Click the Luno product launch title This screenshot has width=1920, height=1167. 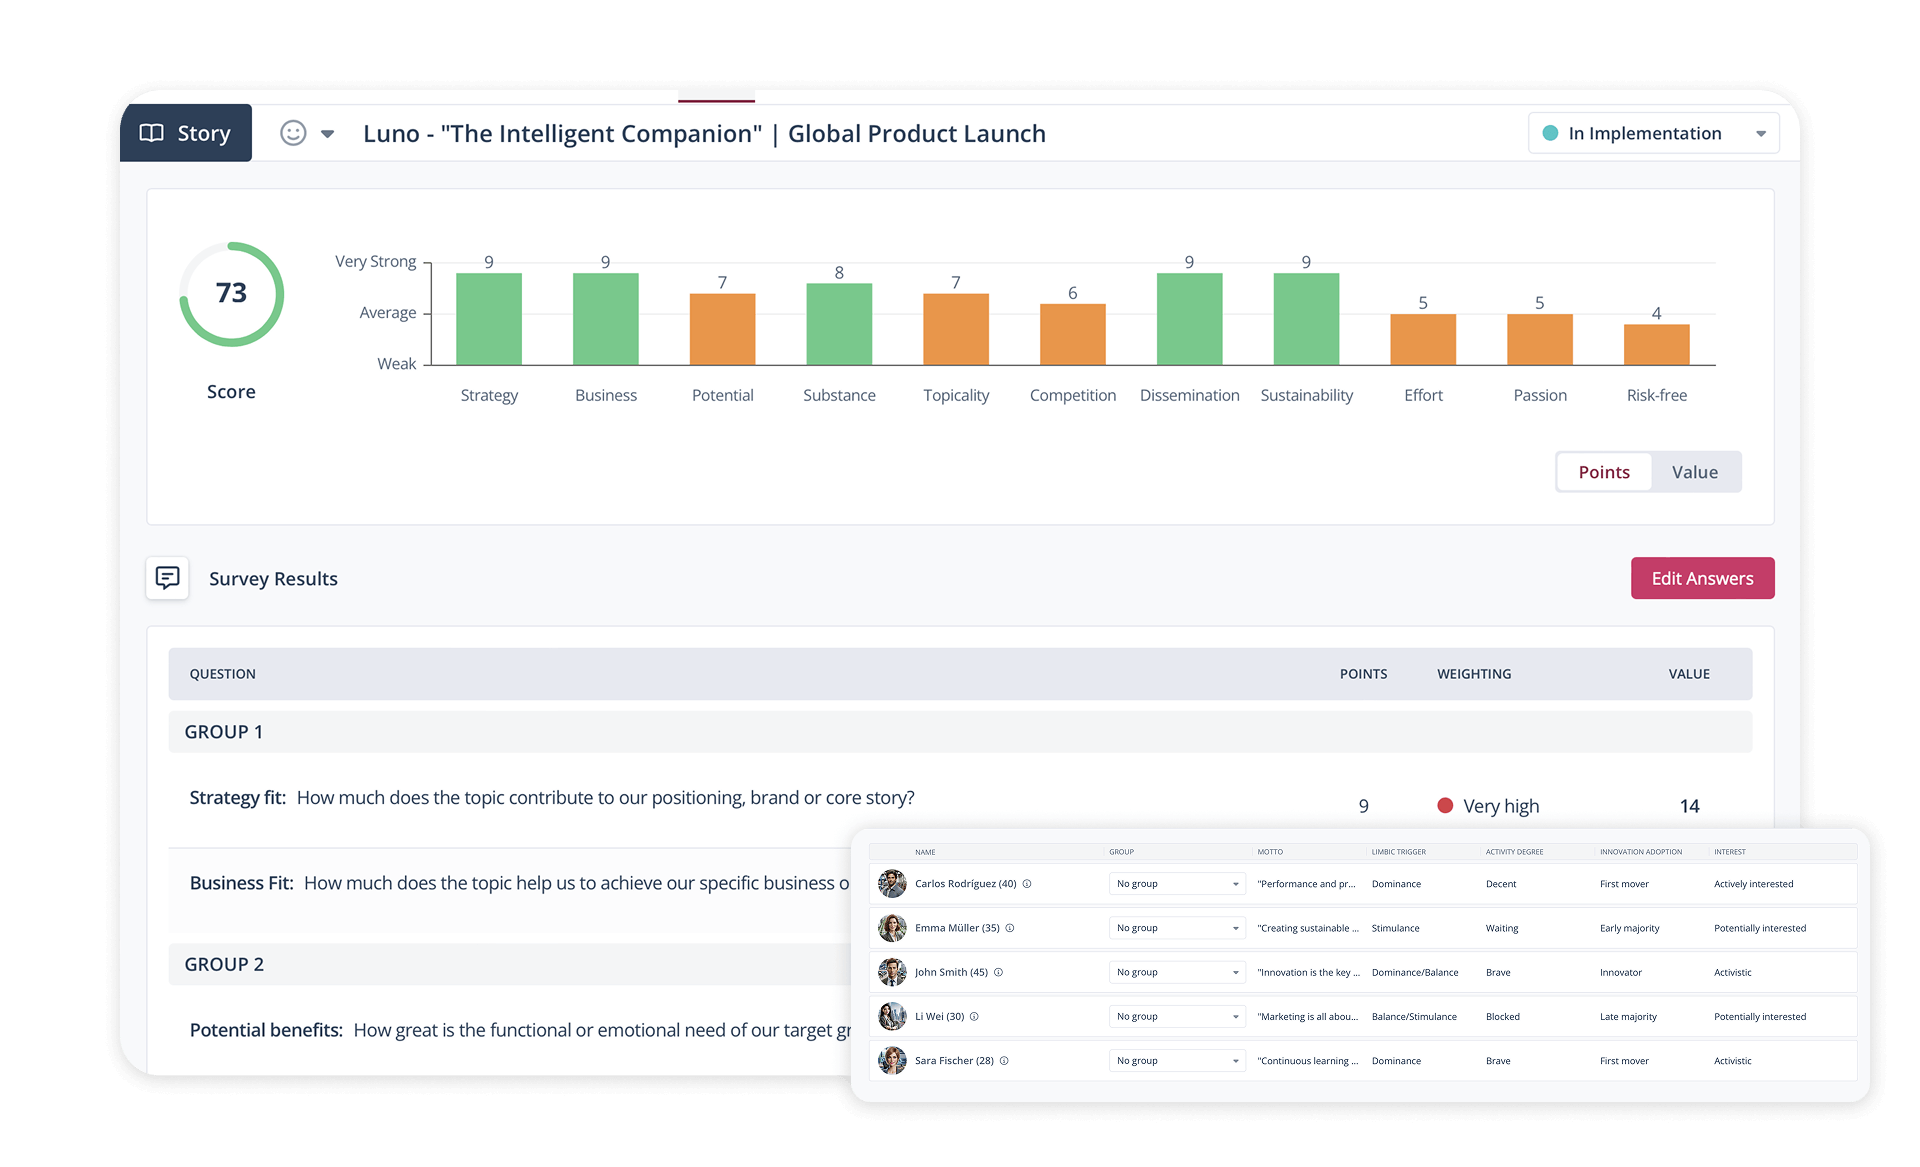(x=704, y=133)
